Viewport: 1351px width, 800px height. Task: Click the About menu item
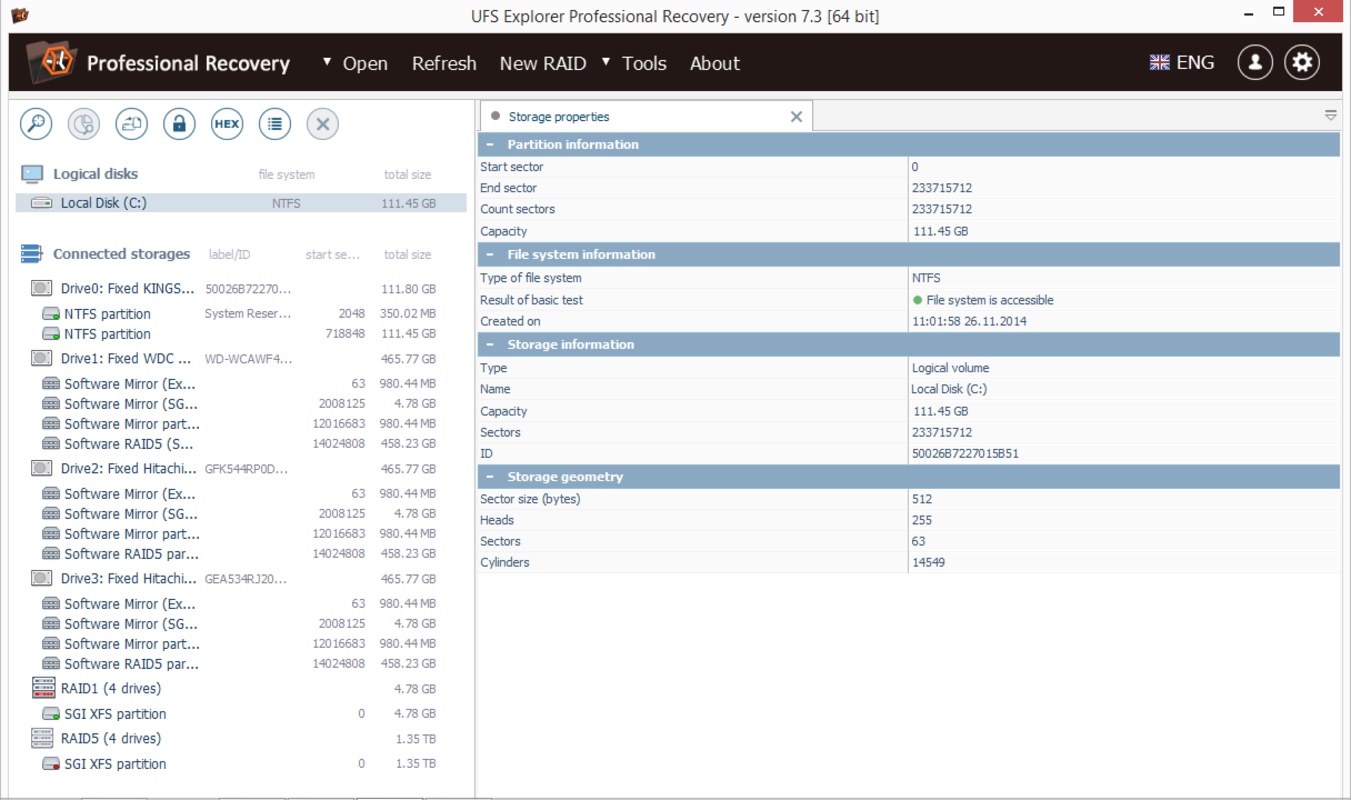[714, 63]
